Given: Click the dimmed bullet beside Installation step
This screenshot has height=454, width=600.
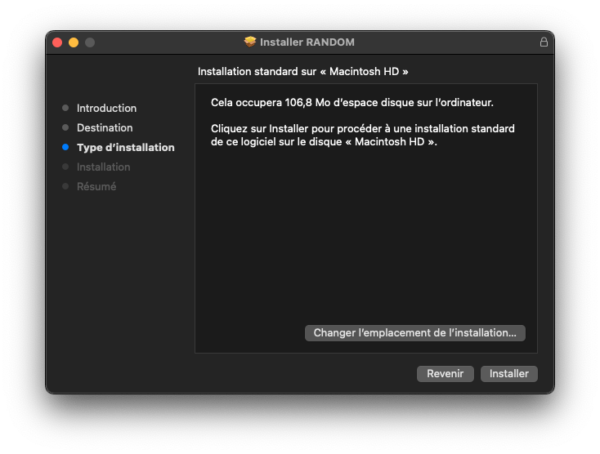Looking at the screenshot, I should (x=65, y=167).
